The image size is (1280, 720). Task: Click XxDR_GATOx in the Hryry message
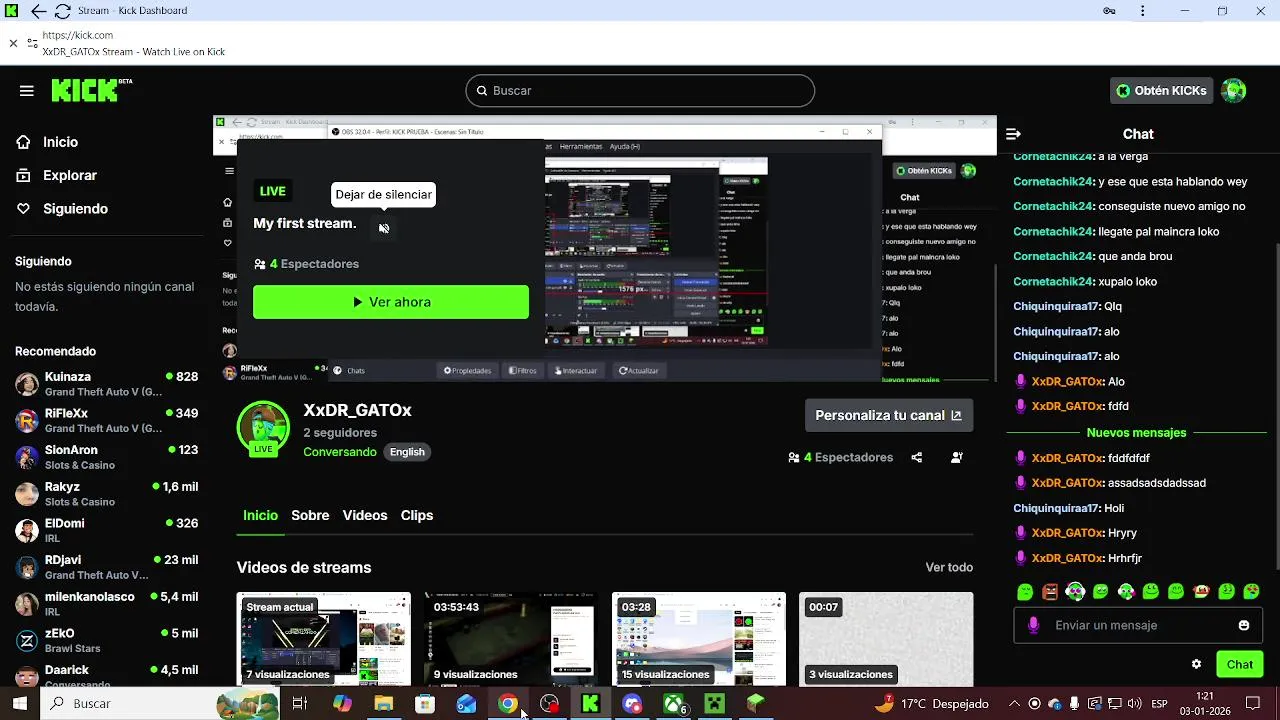point(1067,533)
